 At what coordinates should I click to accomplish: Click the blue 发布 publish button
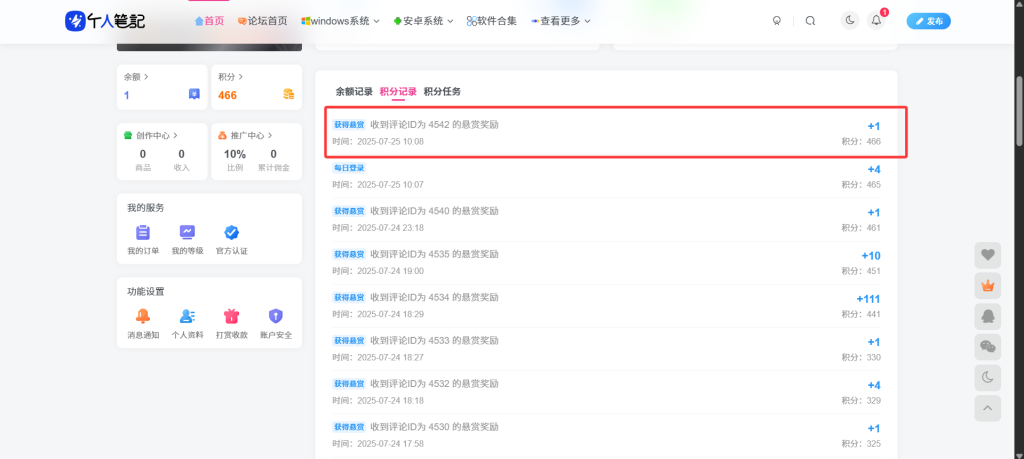click(x=928, y=20)
